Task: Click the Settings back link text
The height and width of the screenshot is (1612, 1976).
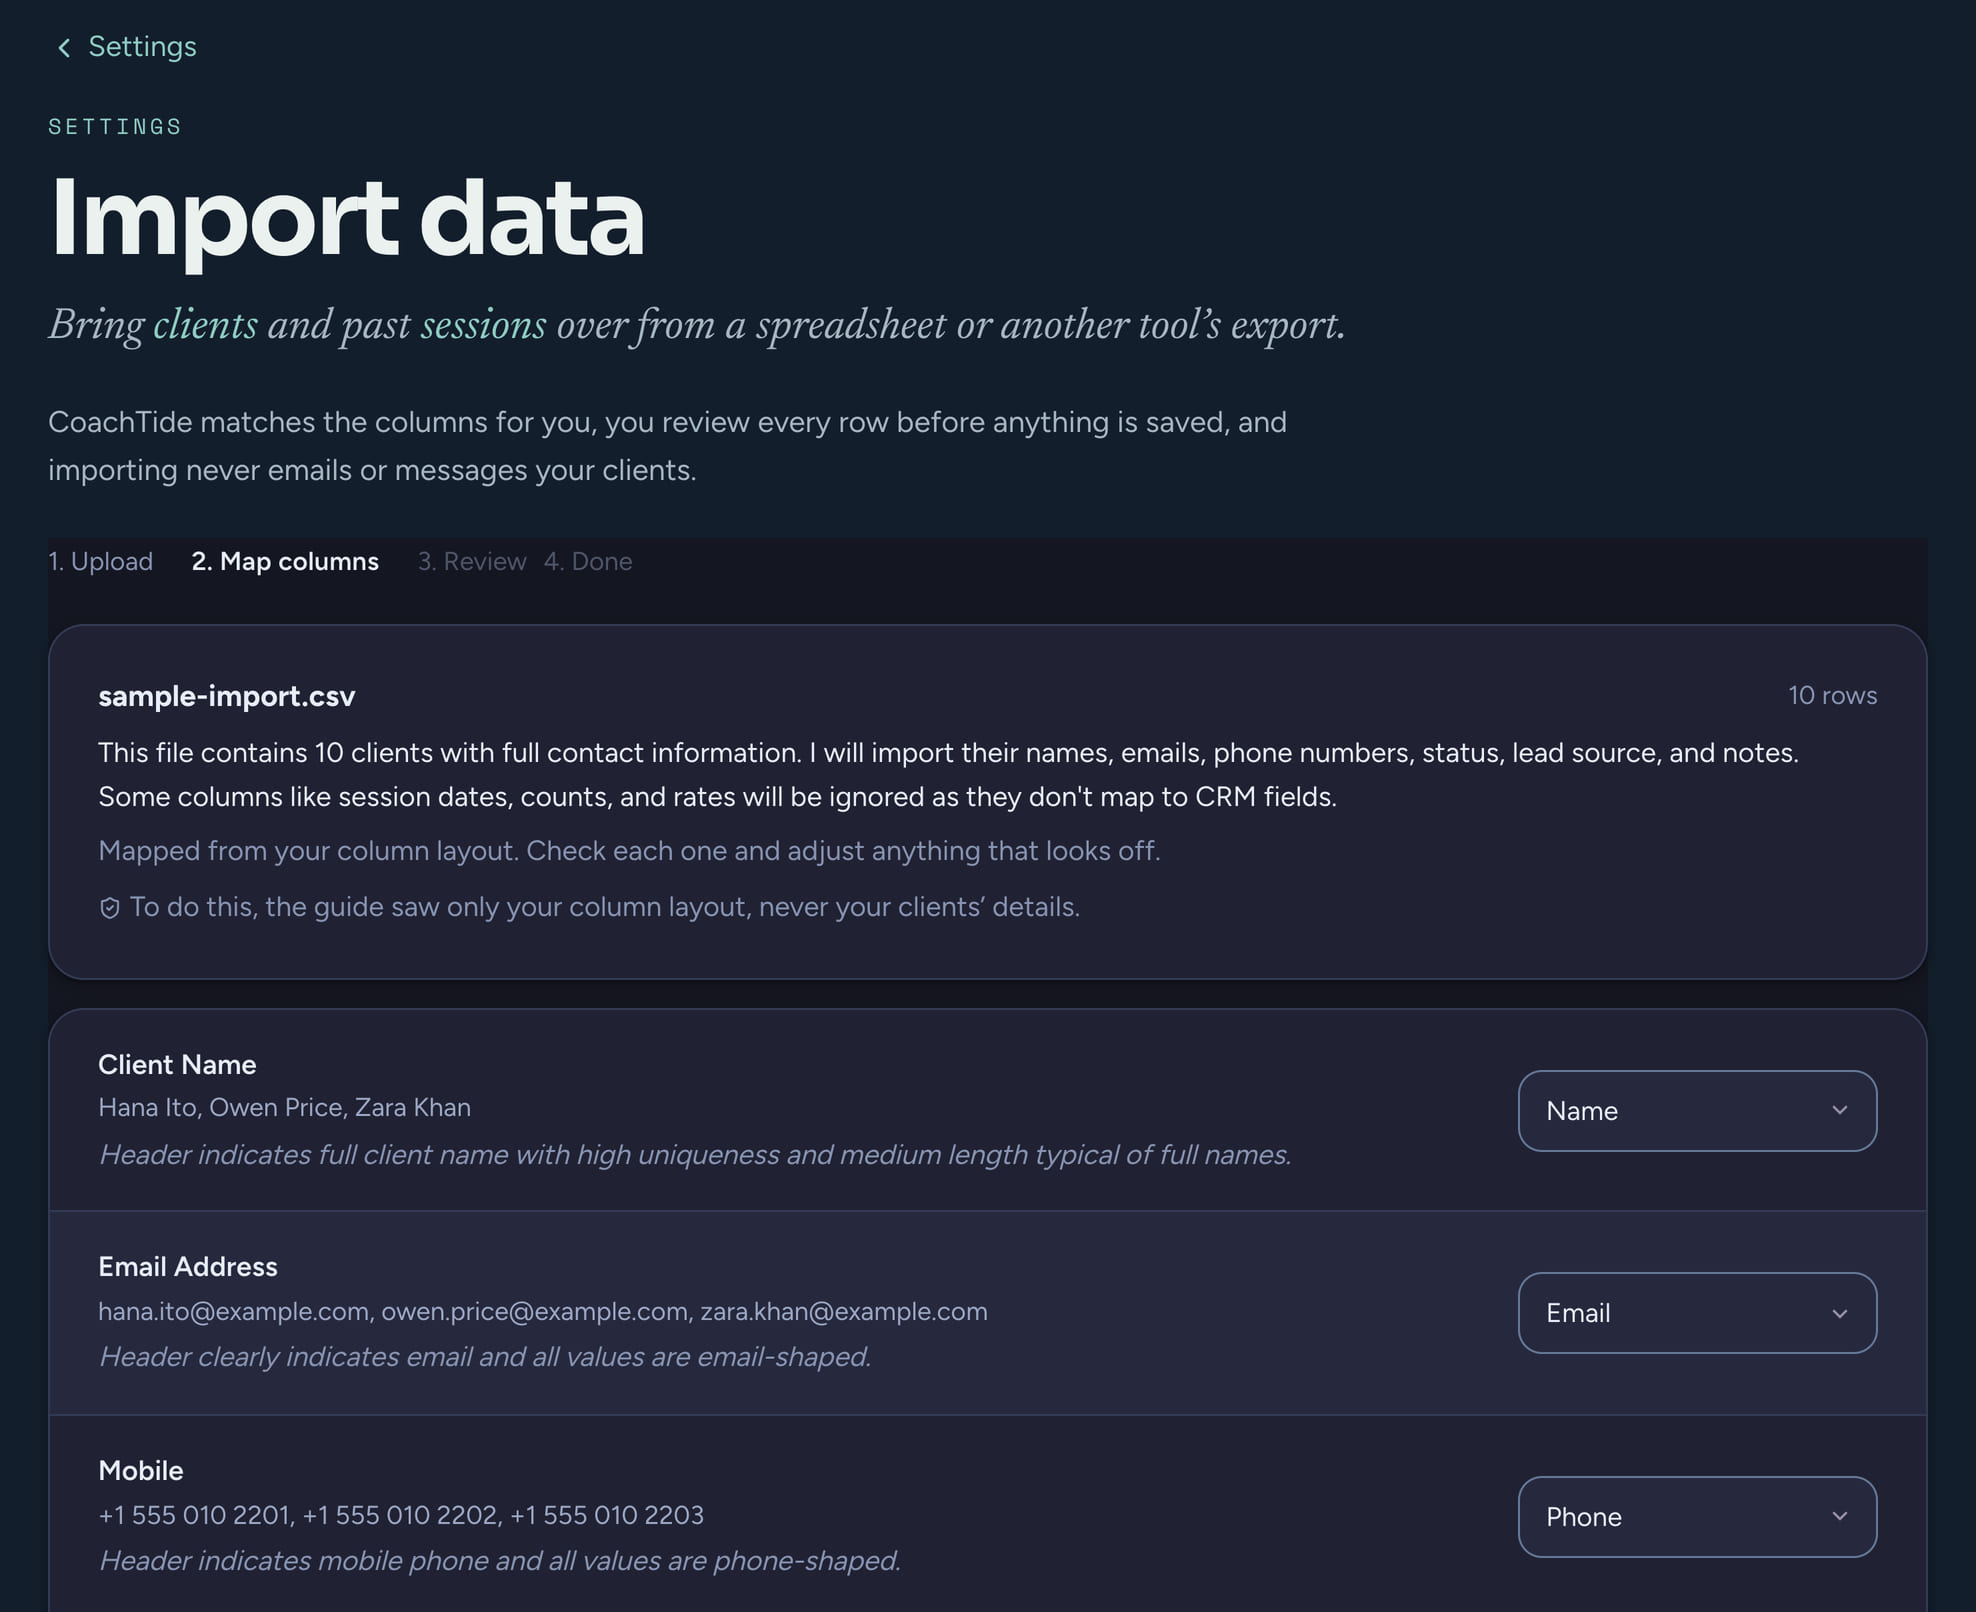Action: click(142, 47)
